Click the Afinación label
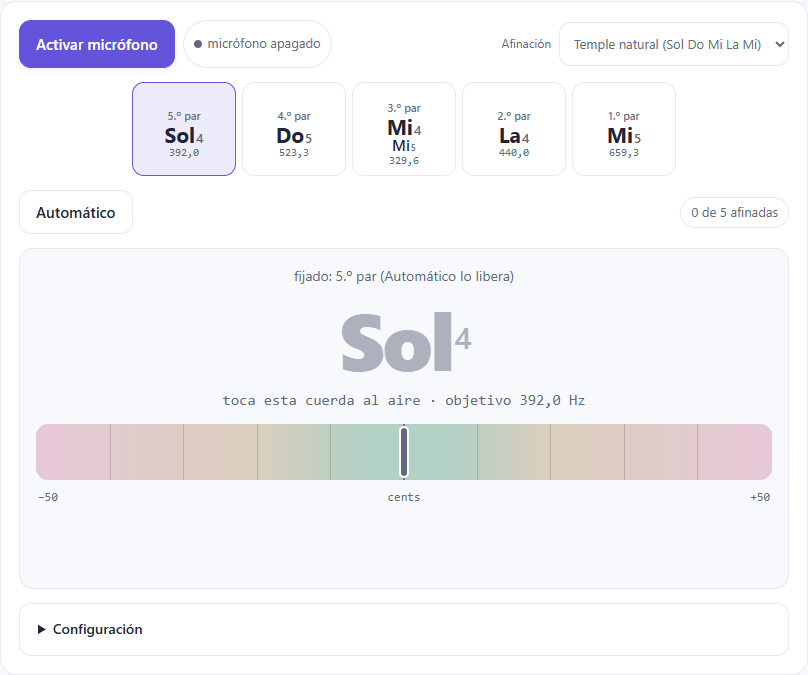Image resolution: width=808 pixels, height=675 pixels. pos(526,44)
